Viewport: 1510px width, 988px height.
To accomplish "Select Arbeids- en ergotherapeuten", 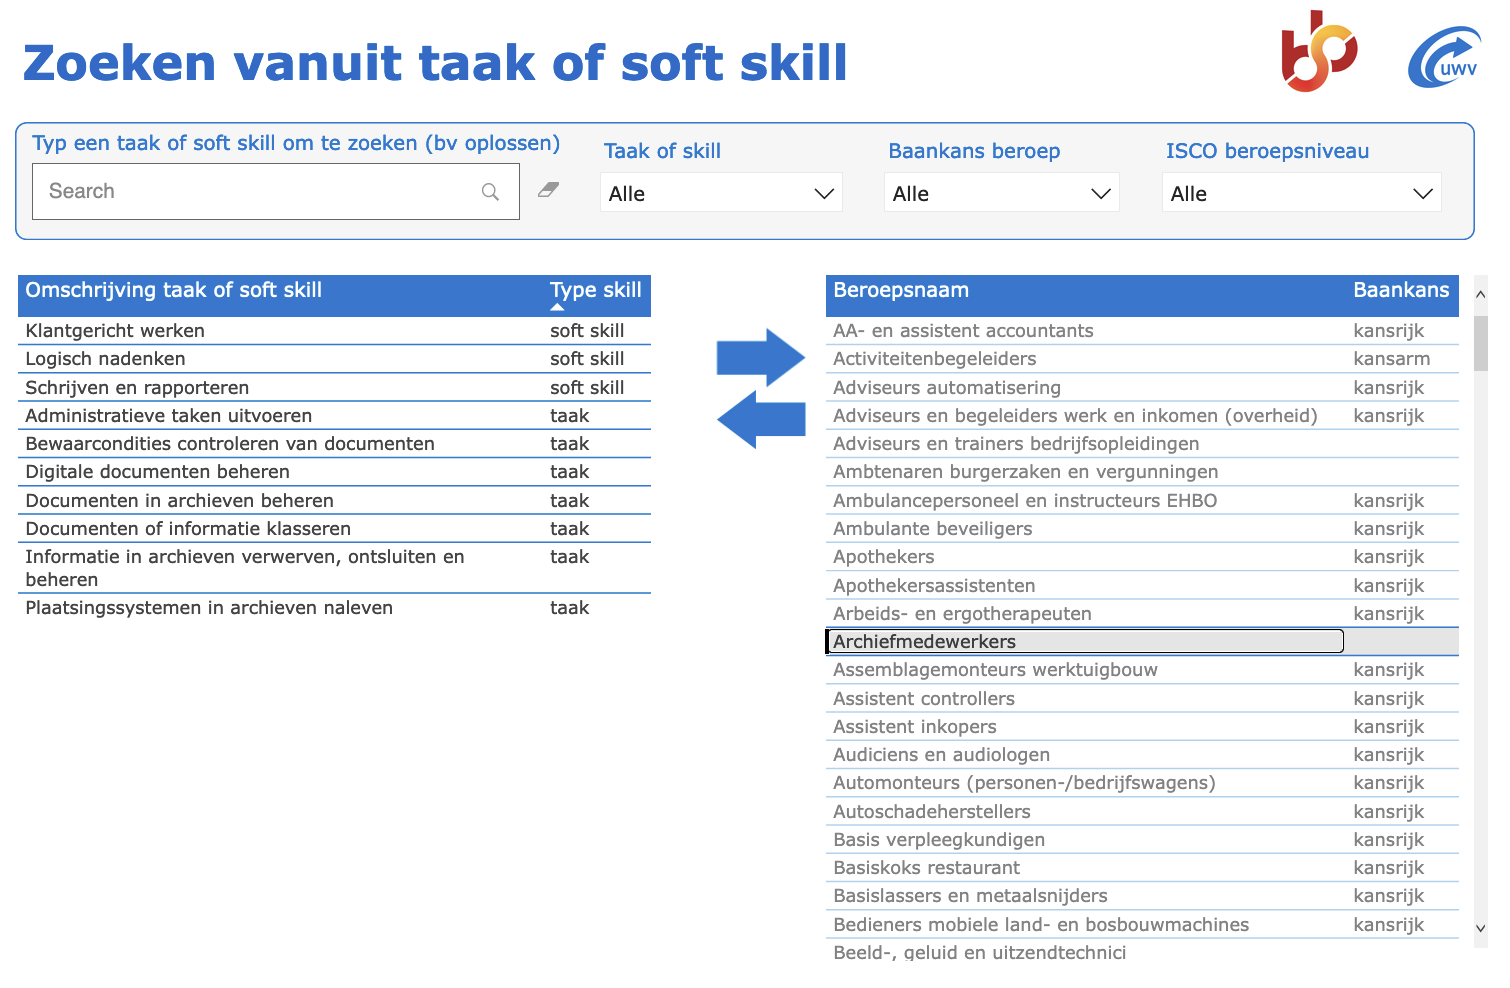I will (1142, 614).
